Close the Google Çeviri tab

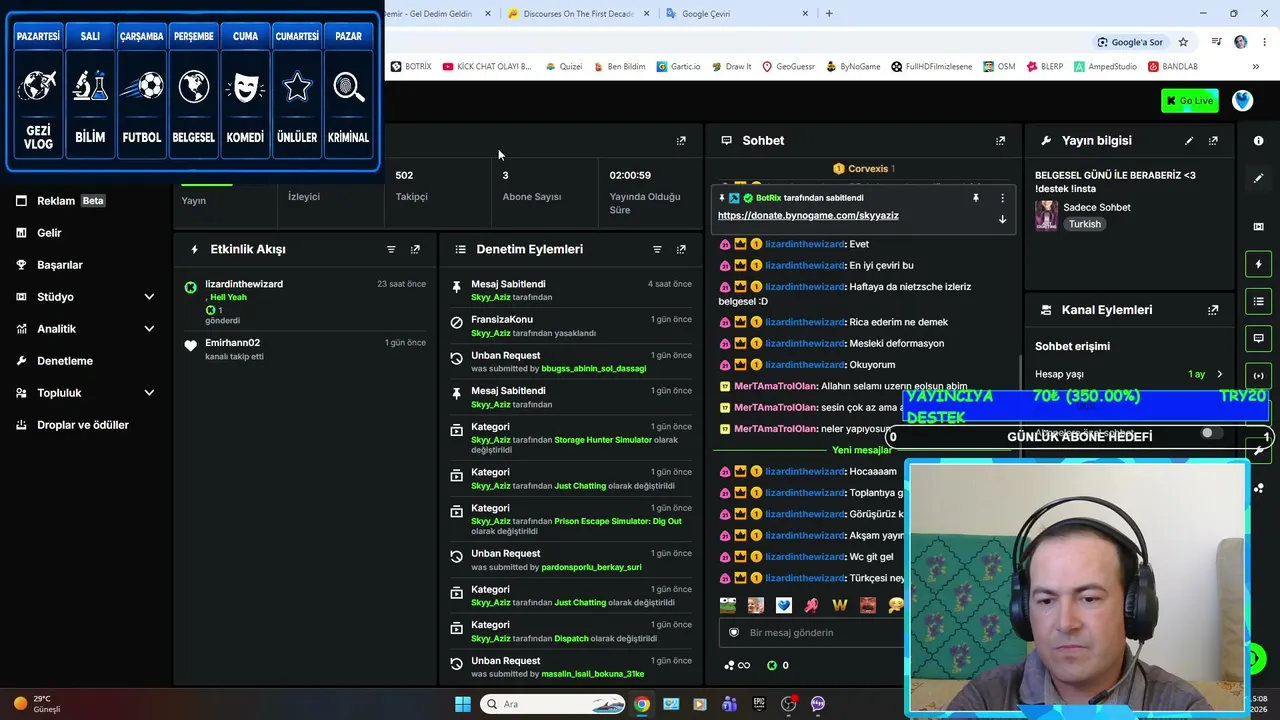point(805,13)
